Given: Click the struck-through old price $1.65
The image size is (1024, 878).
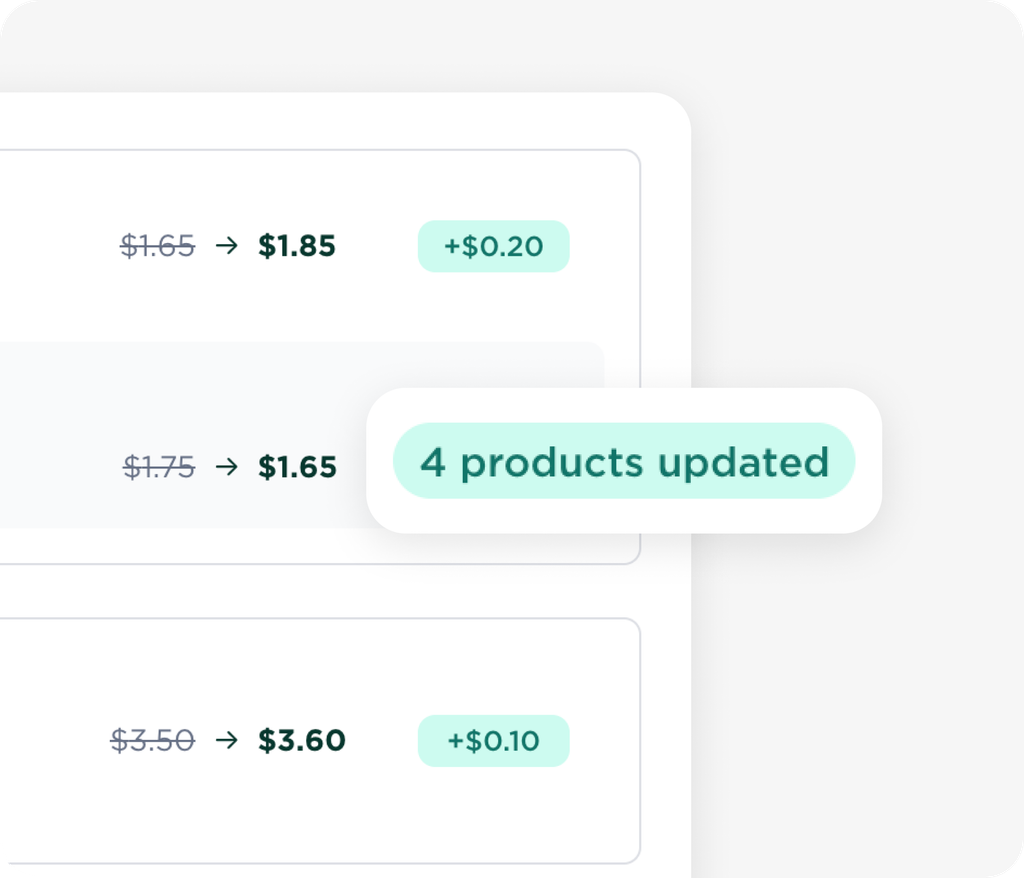Looking at the screenshot, I should click(x=158, y=246).
